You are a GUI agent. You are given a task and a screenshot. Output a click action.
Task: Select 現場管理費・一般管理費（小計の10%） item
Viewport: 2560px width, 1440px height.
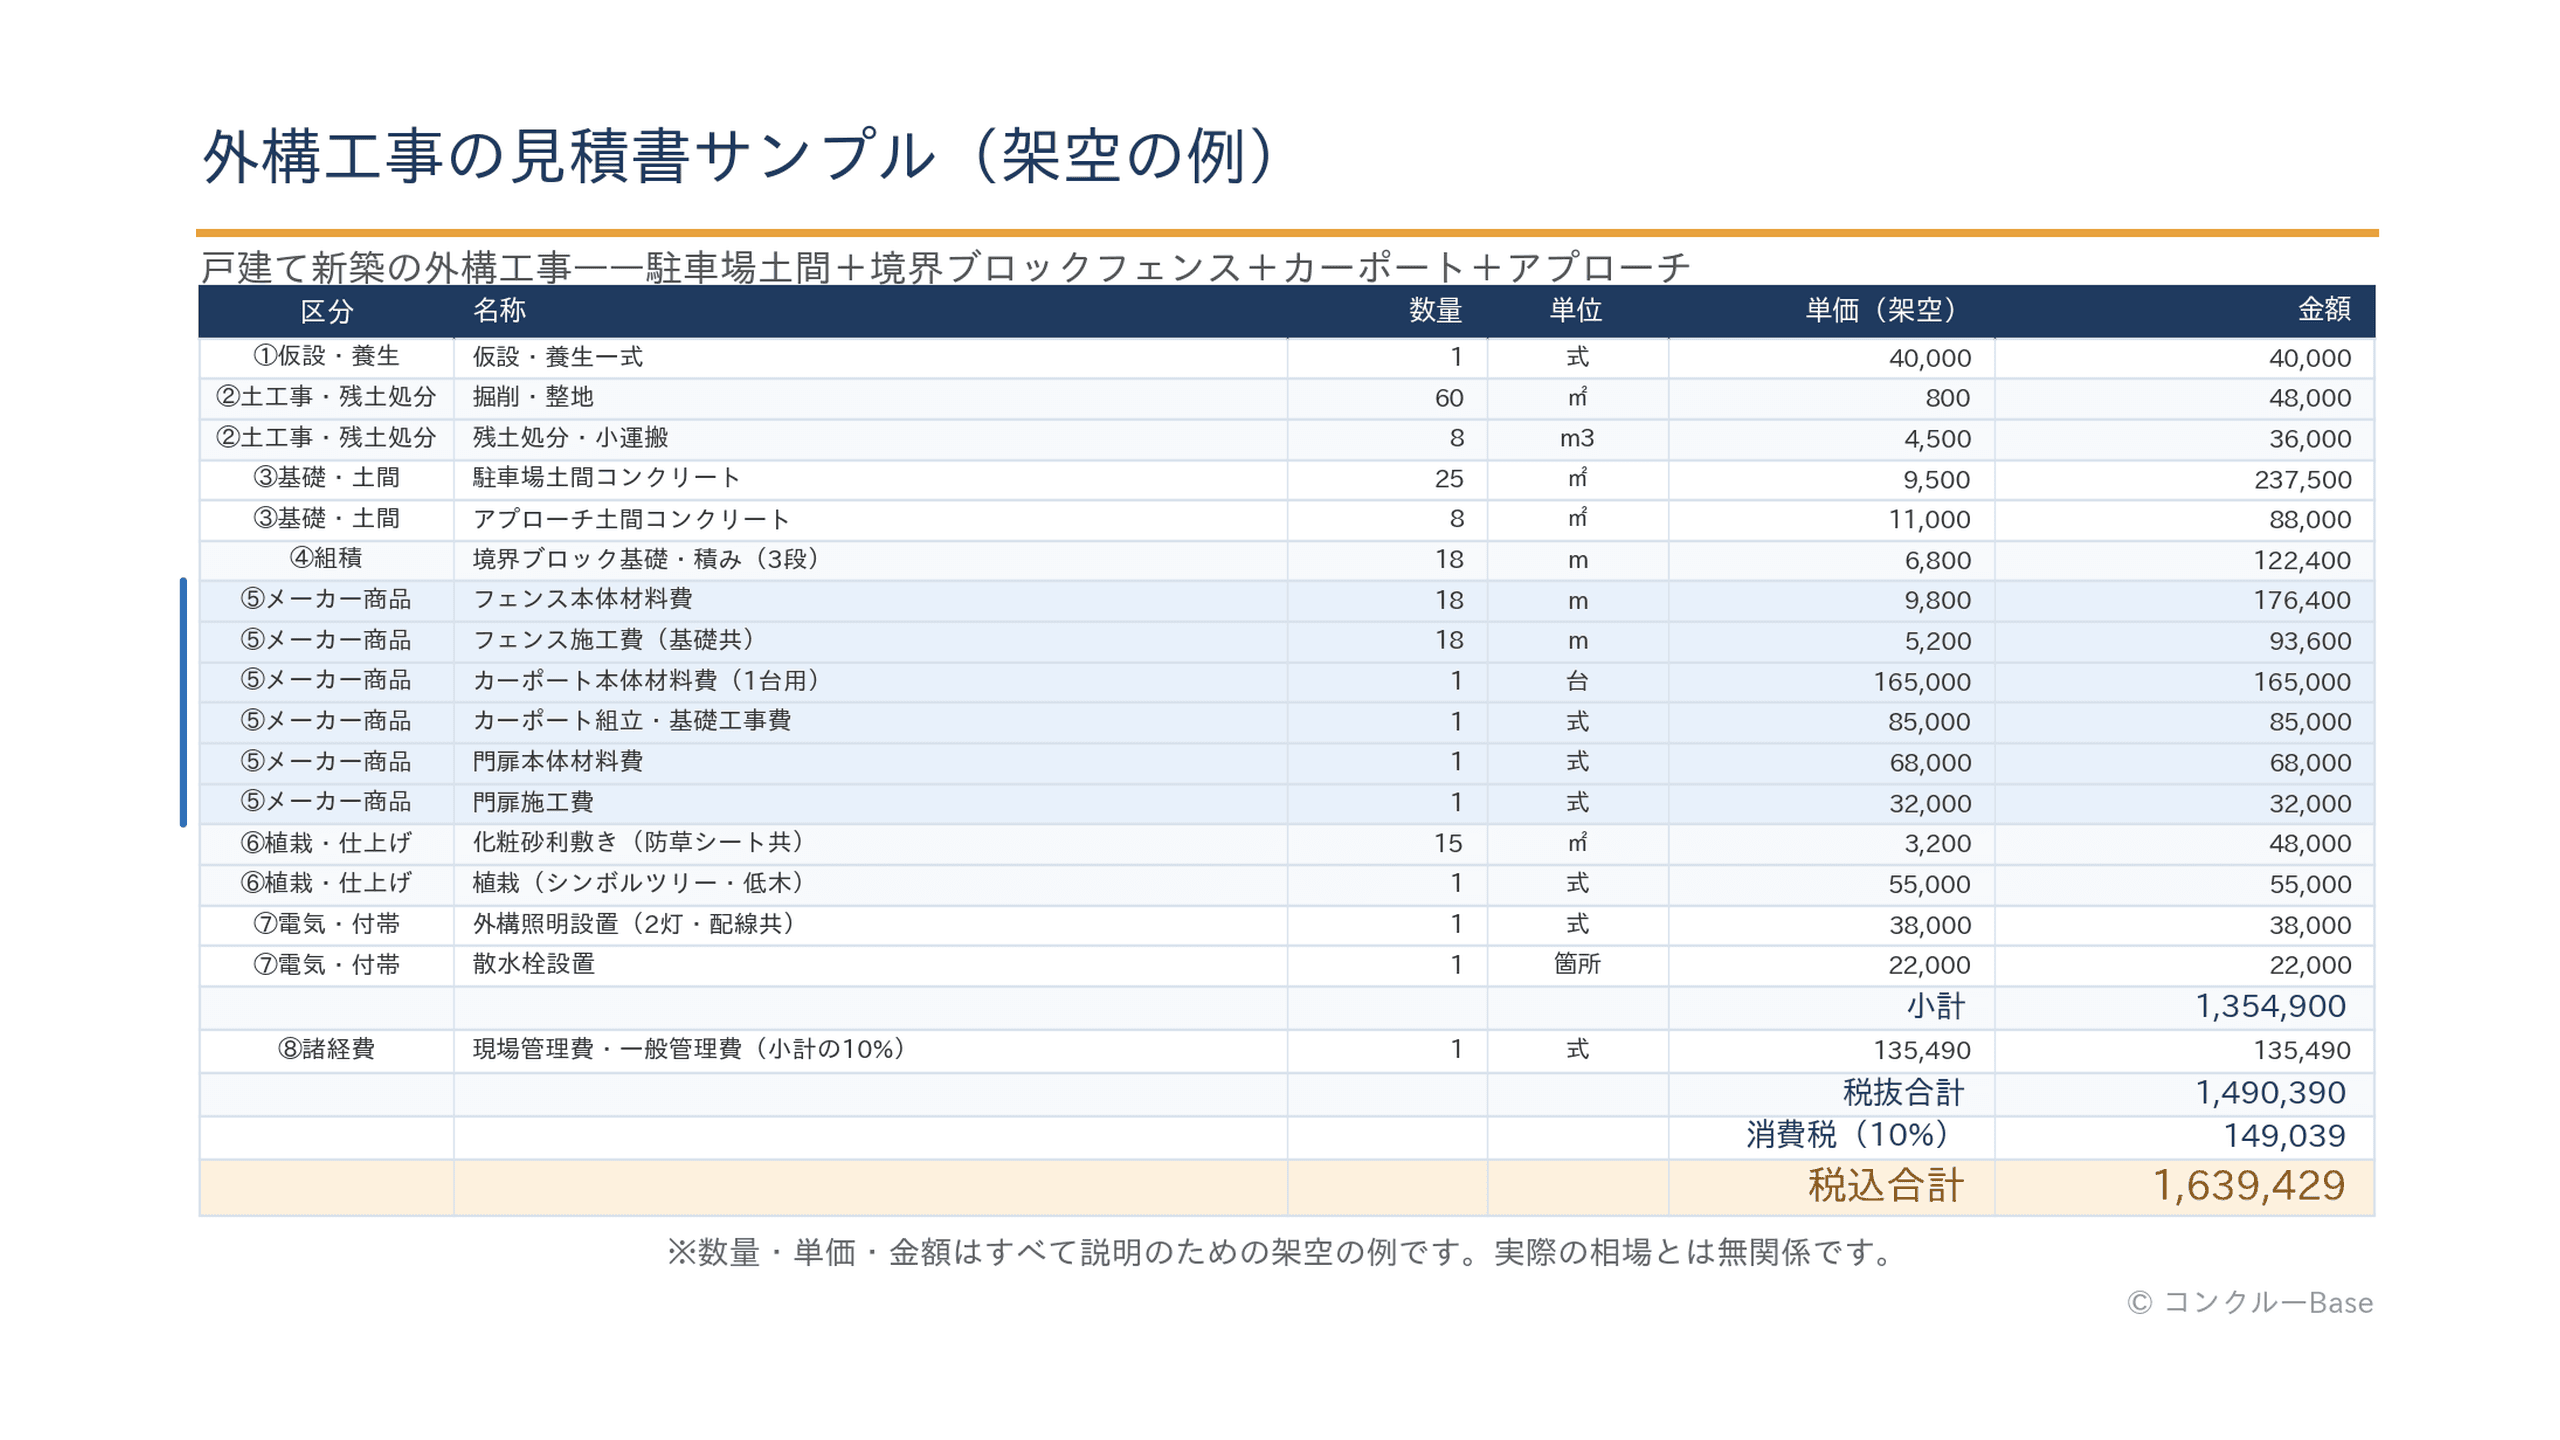tap(689, 1049)
